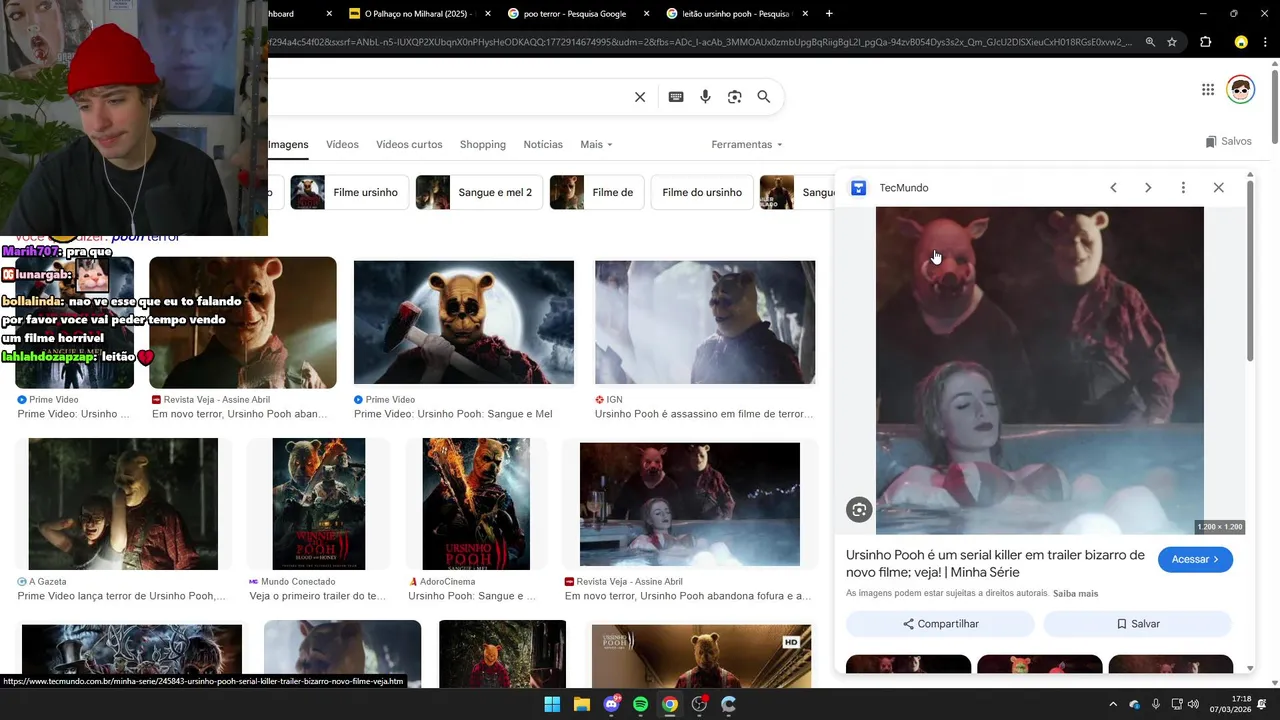The height and width of the screenshot is (720, 1280).
Task: Clear the search box with X icon
Action: point(640,97)
